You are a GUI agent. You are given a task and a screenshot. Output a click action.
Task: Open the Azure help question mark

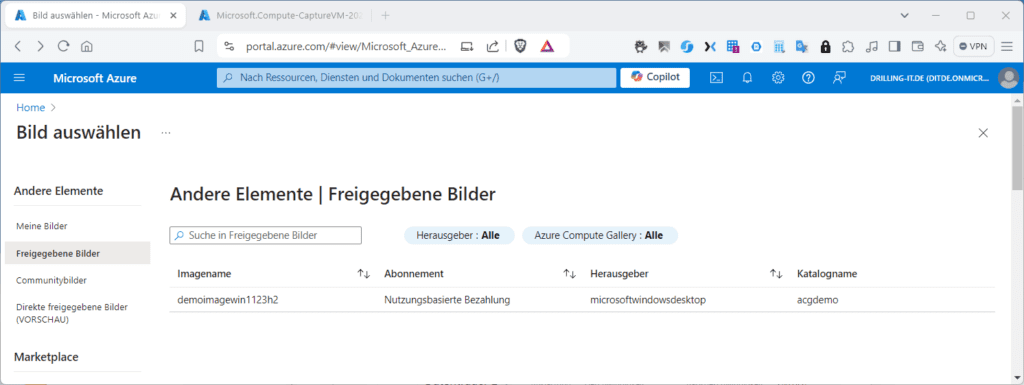click(x=808, y=78)
